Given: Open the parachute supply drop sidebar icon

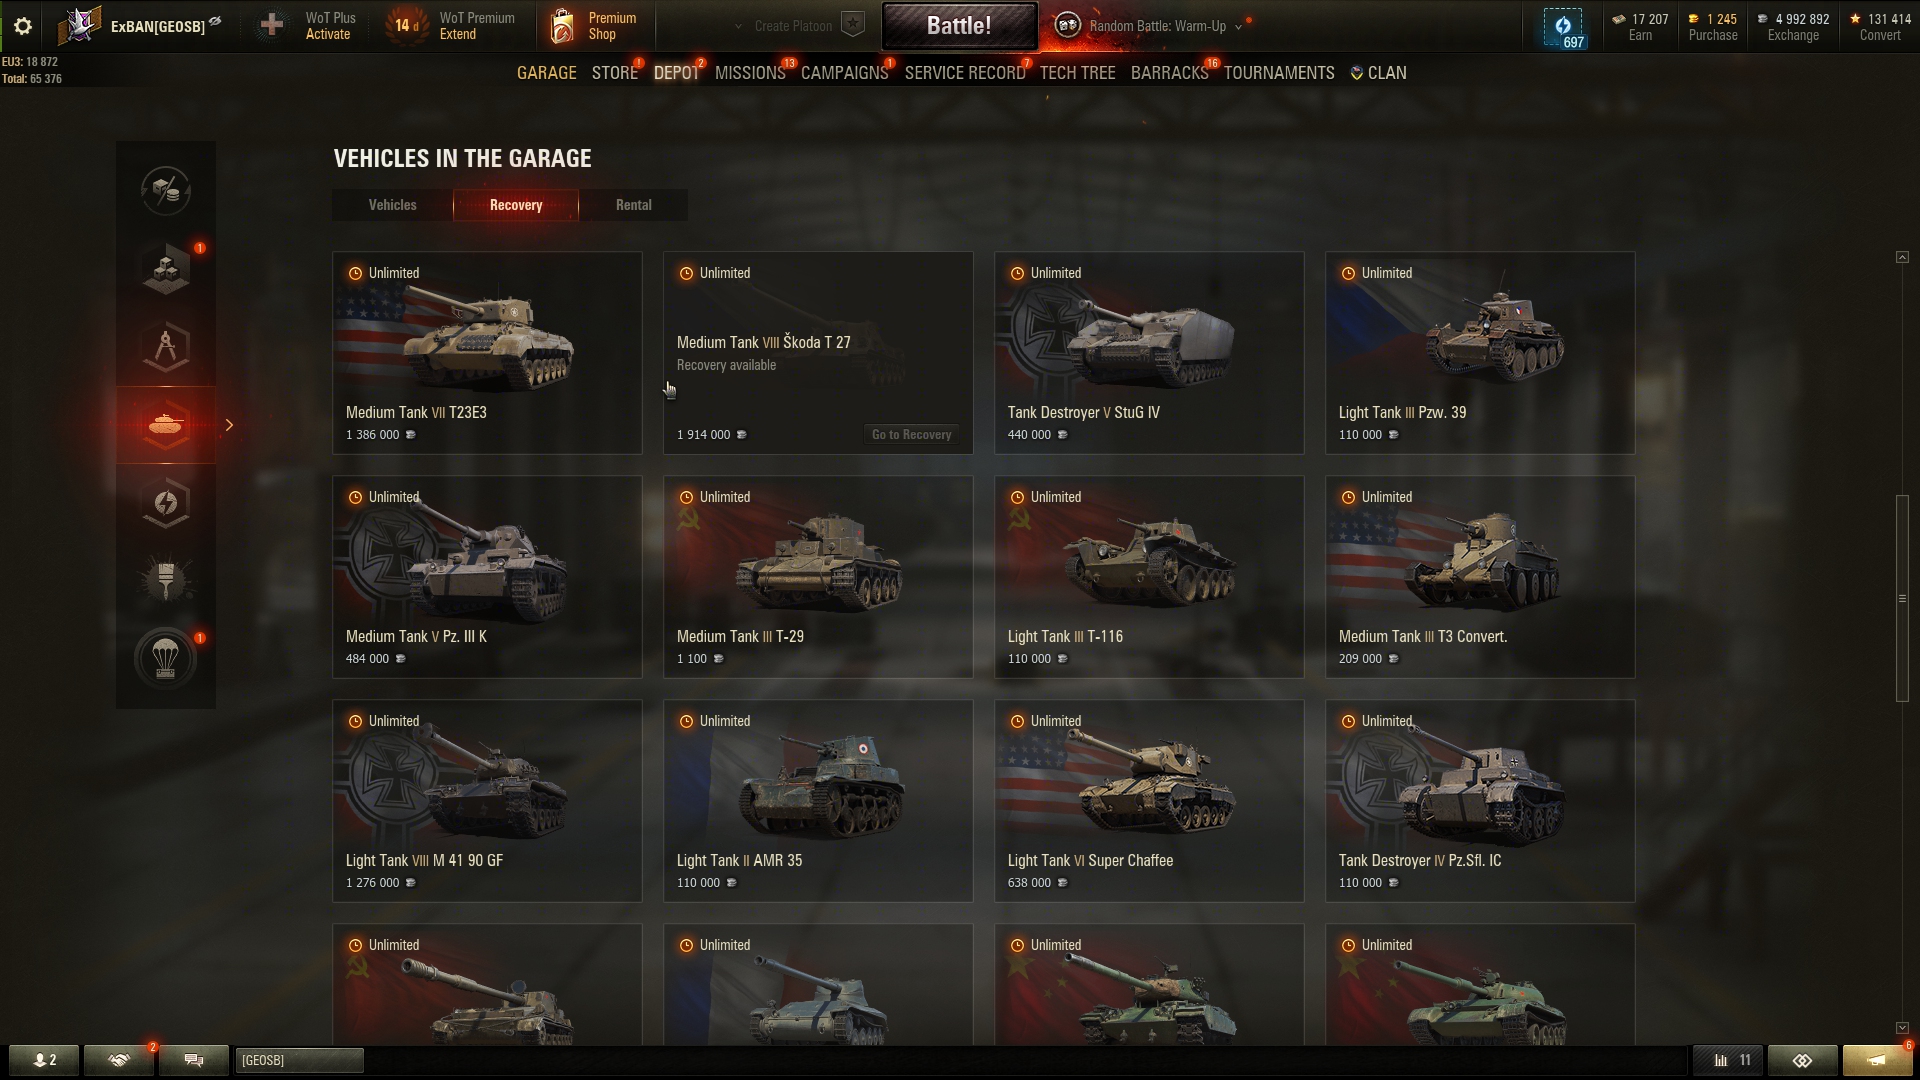Looking at the screenshot, I should [x=166, y=658].
